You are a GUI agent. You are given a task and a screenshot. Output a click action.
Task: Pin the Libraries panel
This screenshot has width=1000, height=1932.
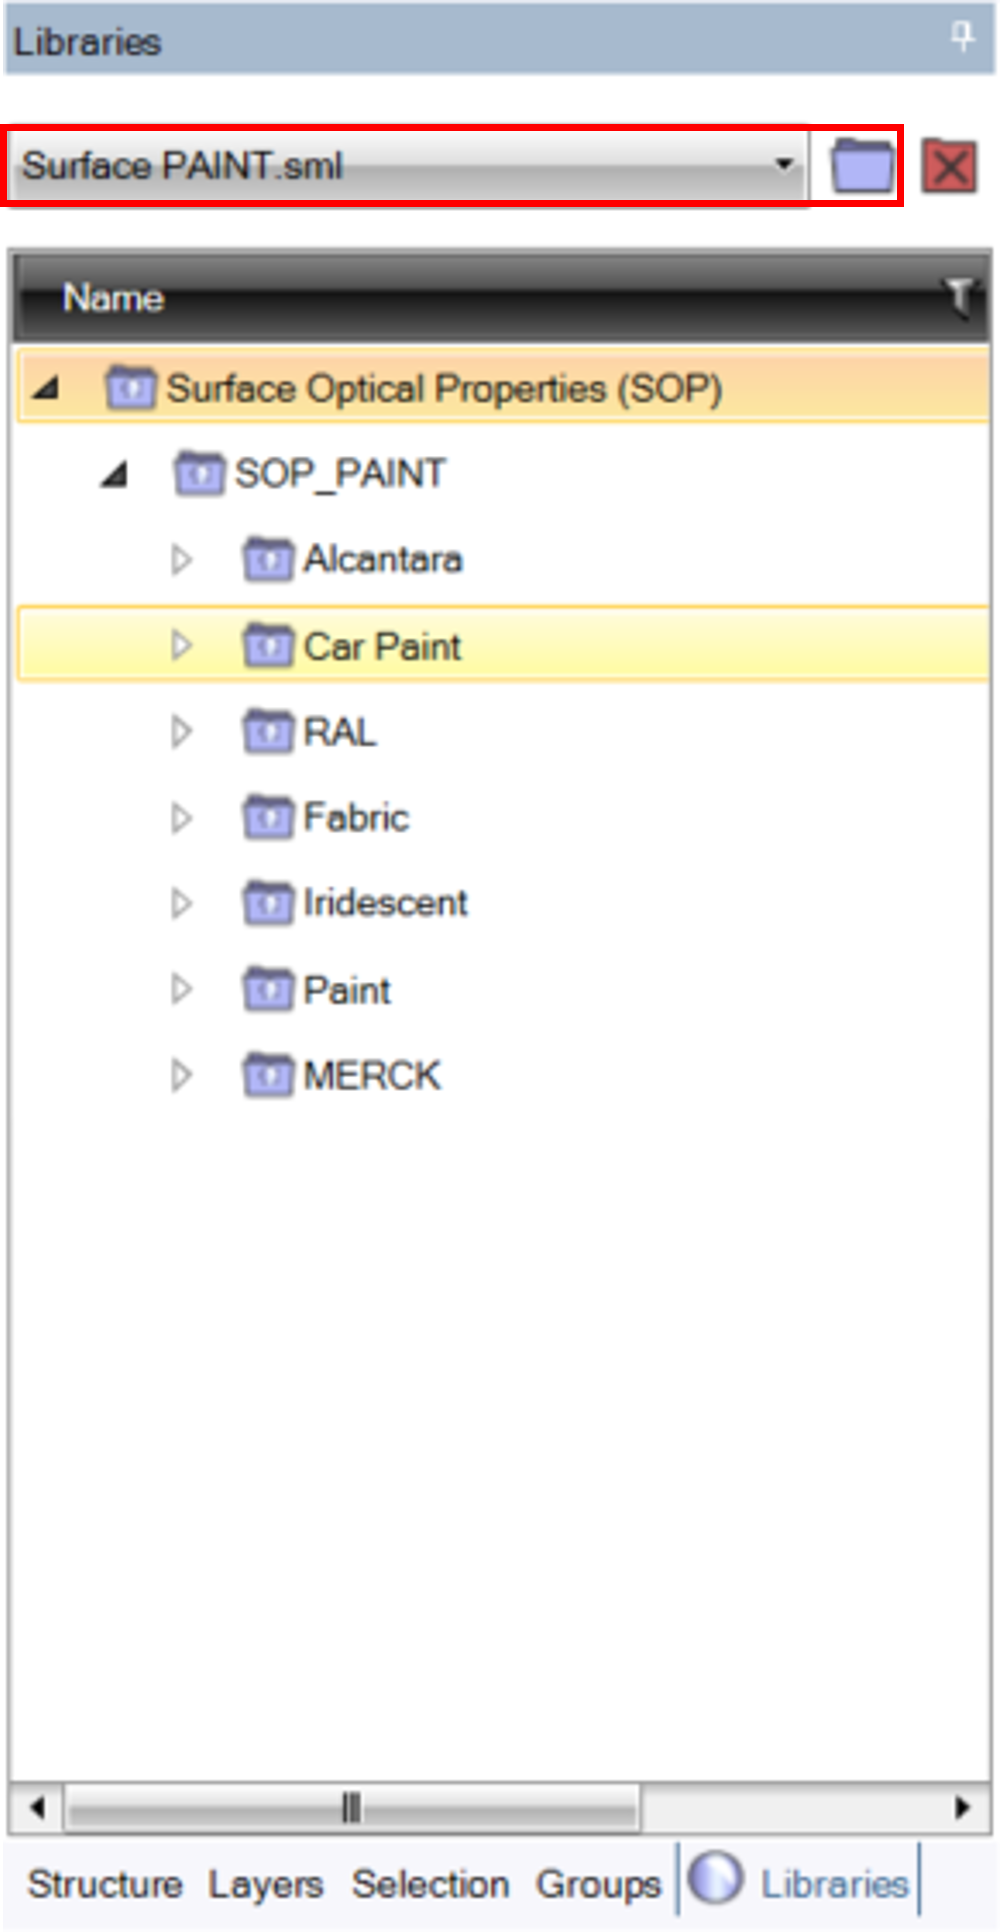click(x=962, y=38)
